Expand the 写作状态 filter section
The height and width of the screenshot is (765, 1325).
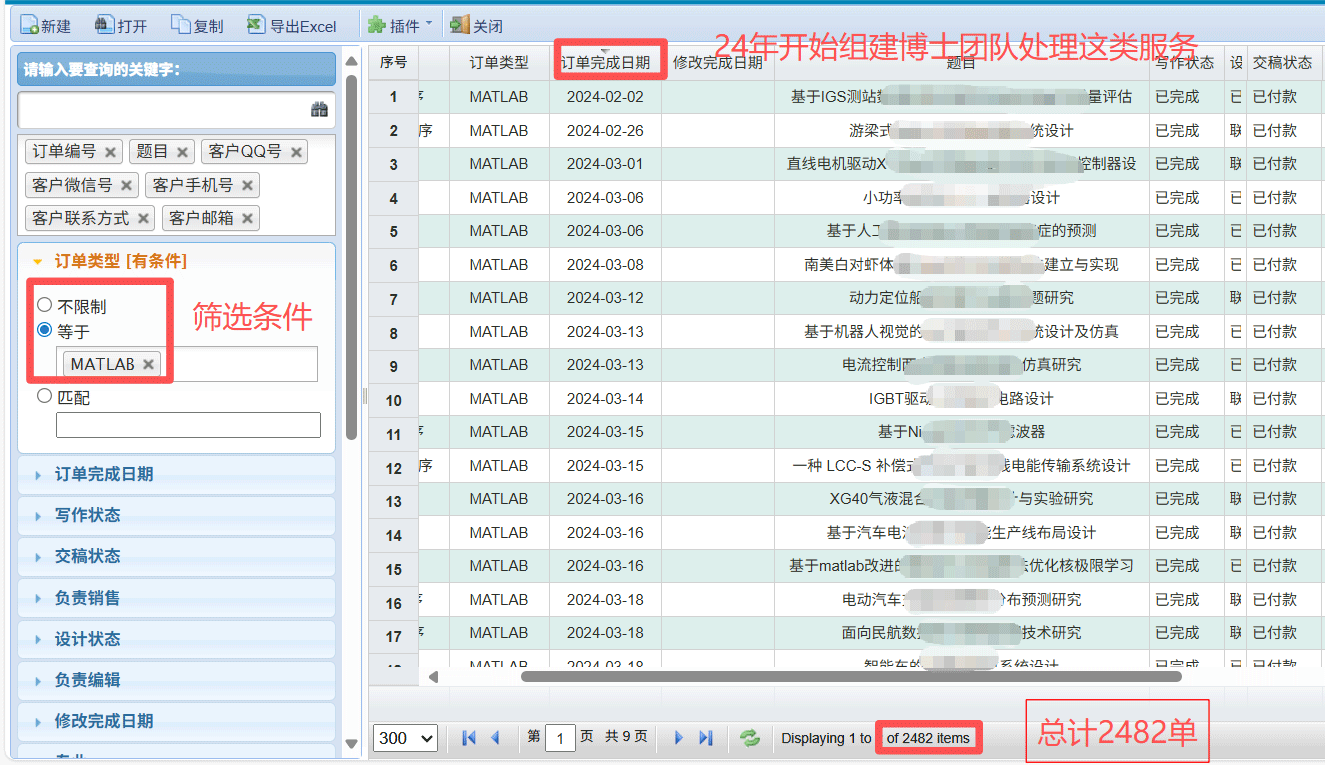pyautogui.click(x=88, y=515)
